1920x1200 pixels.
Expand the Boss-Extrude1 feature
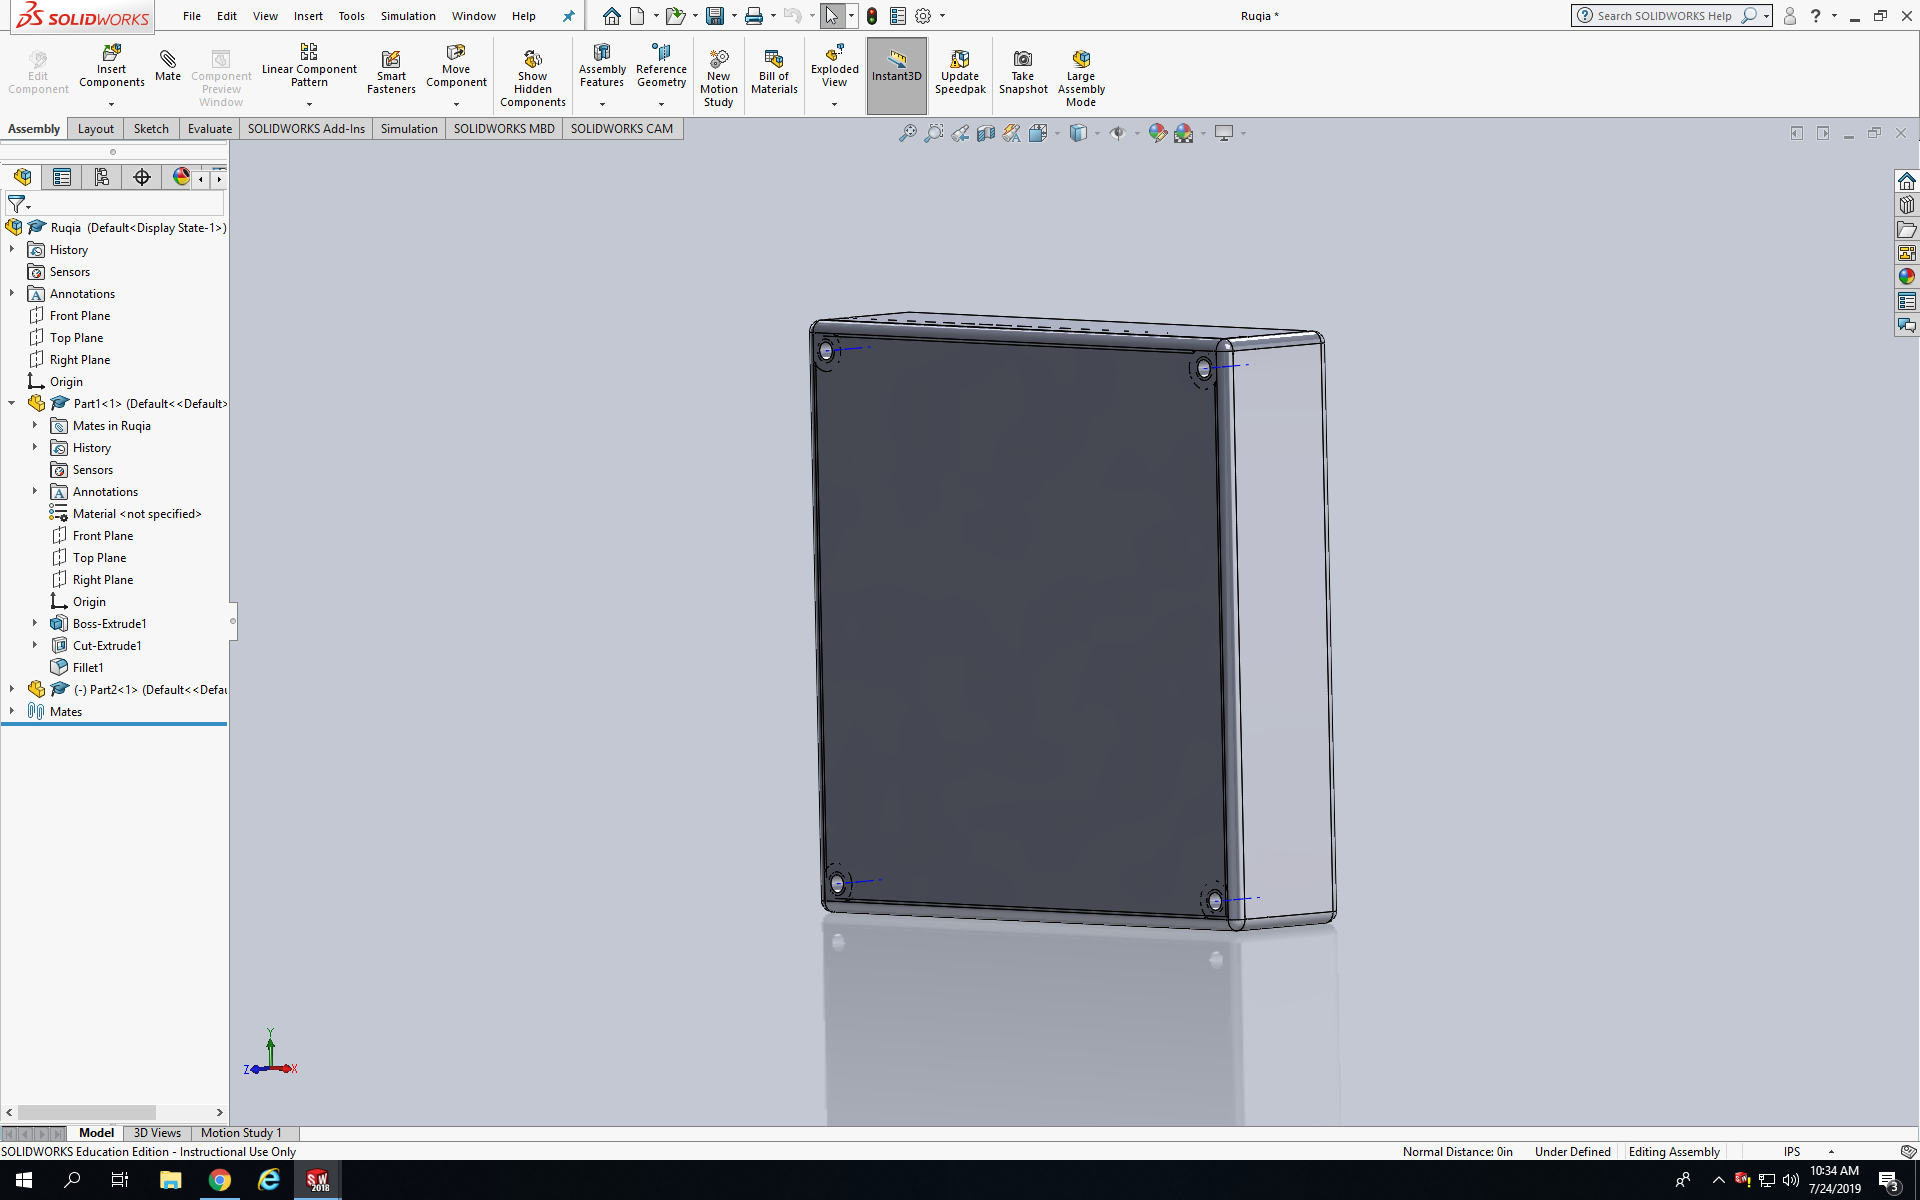pos(35,623)
